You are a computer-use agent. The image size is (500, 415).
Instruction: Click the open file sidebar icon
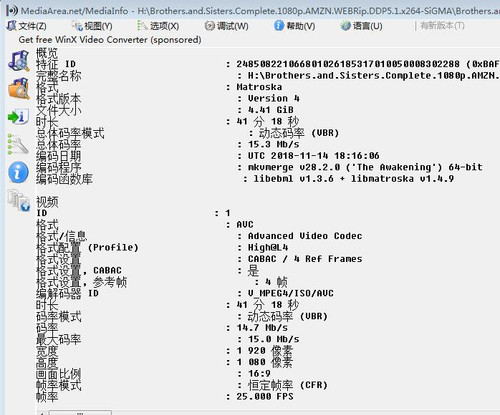click(x=19, y=61)
